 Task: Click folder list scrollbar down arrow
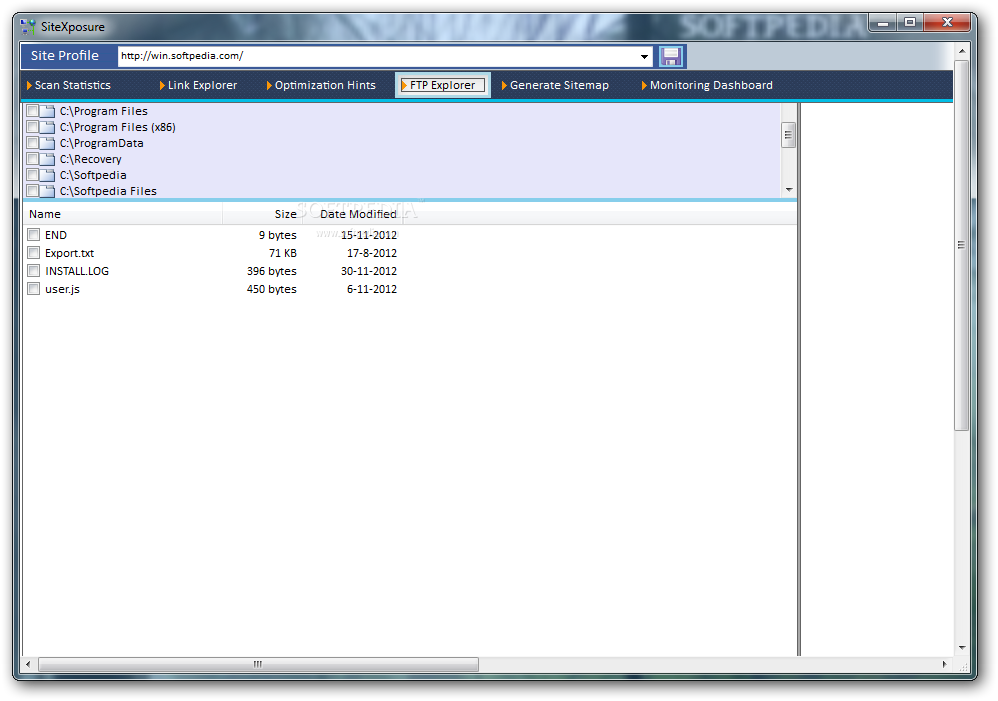click(x=789, y=190)
